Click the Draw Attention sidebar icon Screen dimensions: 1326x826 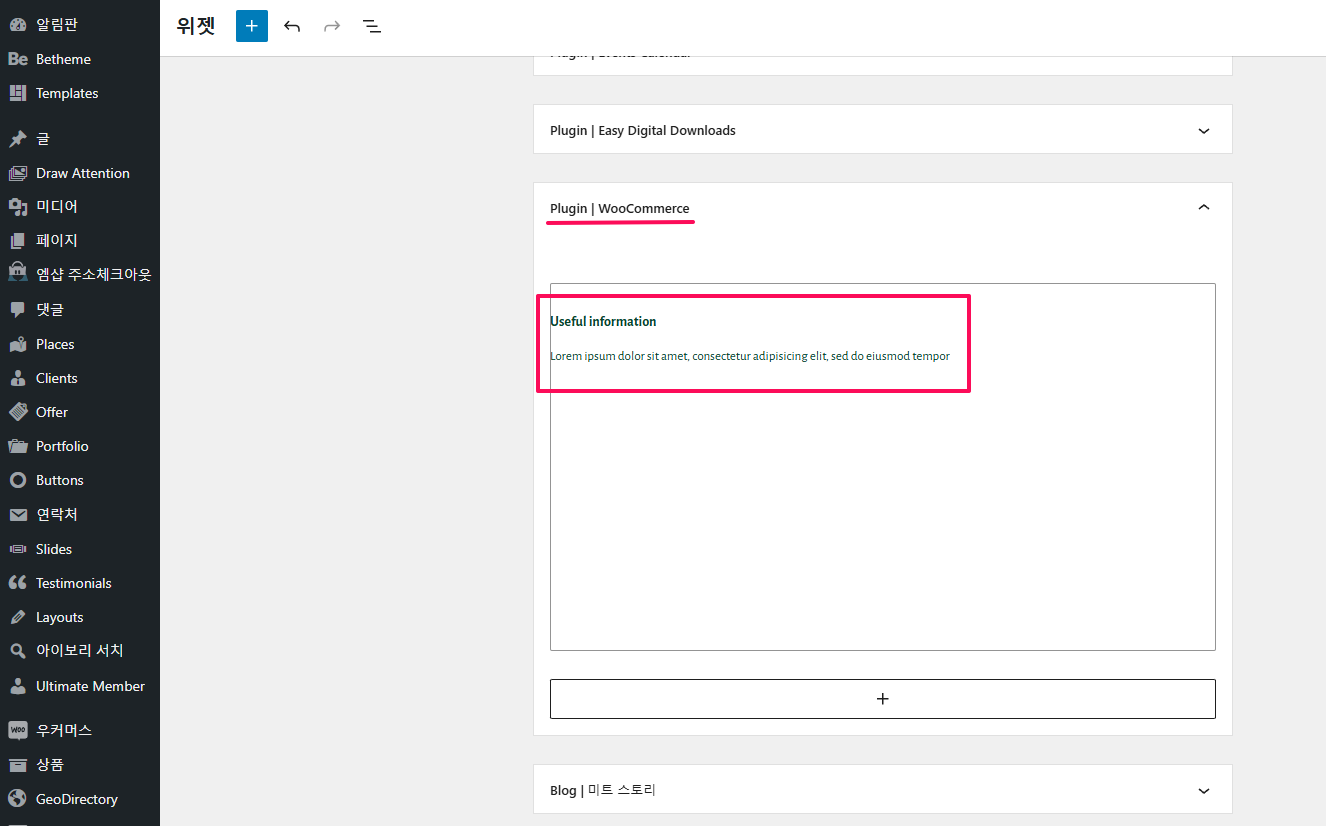coord(17,173)
